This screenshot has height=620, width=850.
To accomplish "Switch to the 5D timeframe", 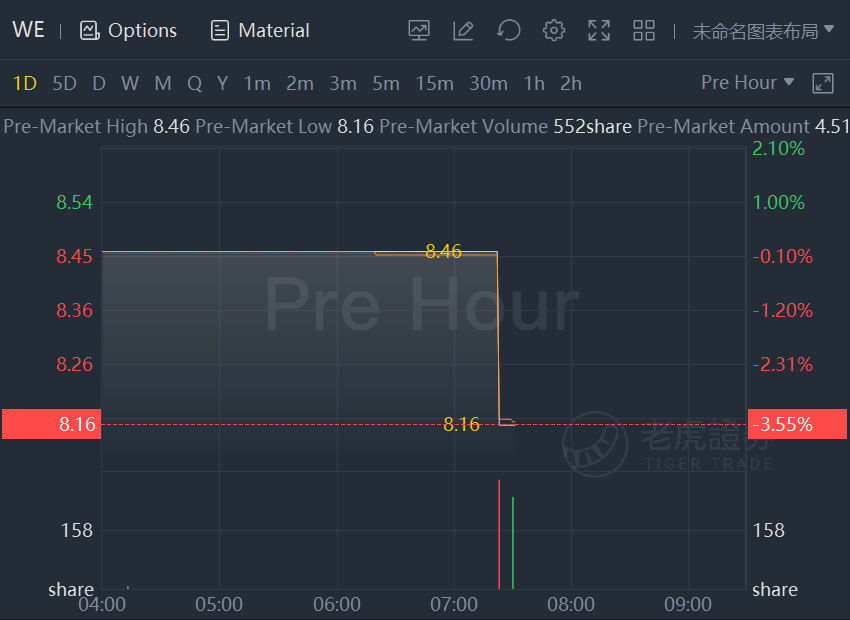I will point(65,83).
